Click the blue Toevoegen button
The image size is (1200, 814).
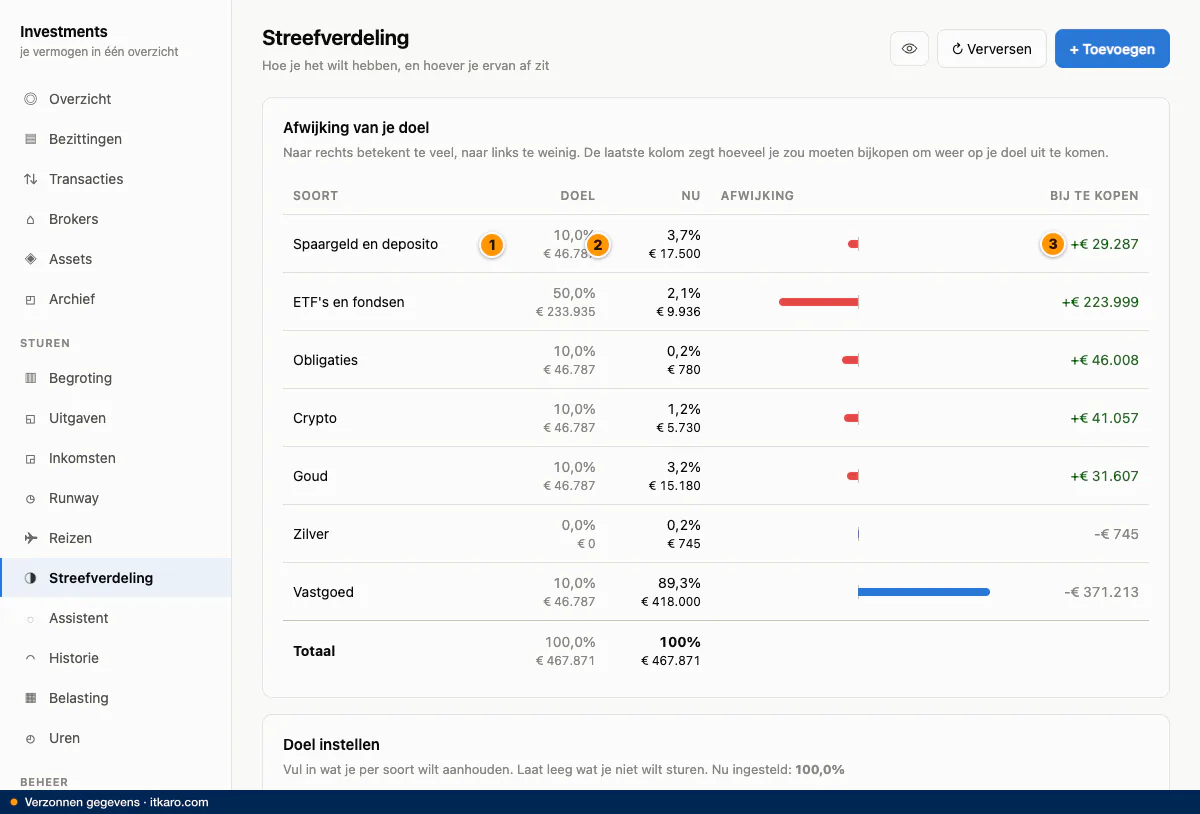[x=1112, y=48]
